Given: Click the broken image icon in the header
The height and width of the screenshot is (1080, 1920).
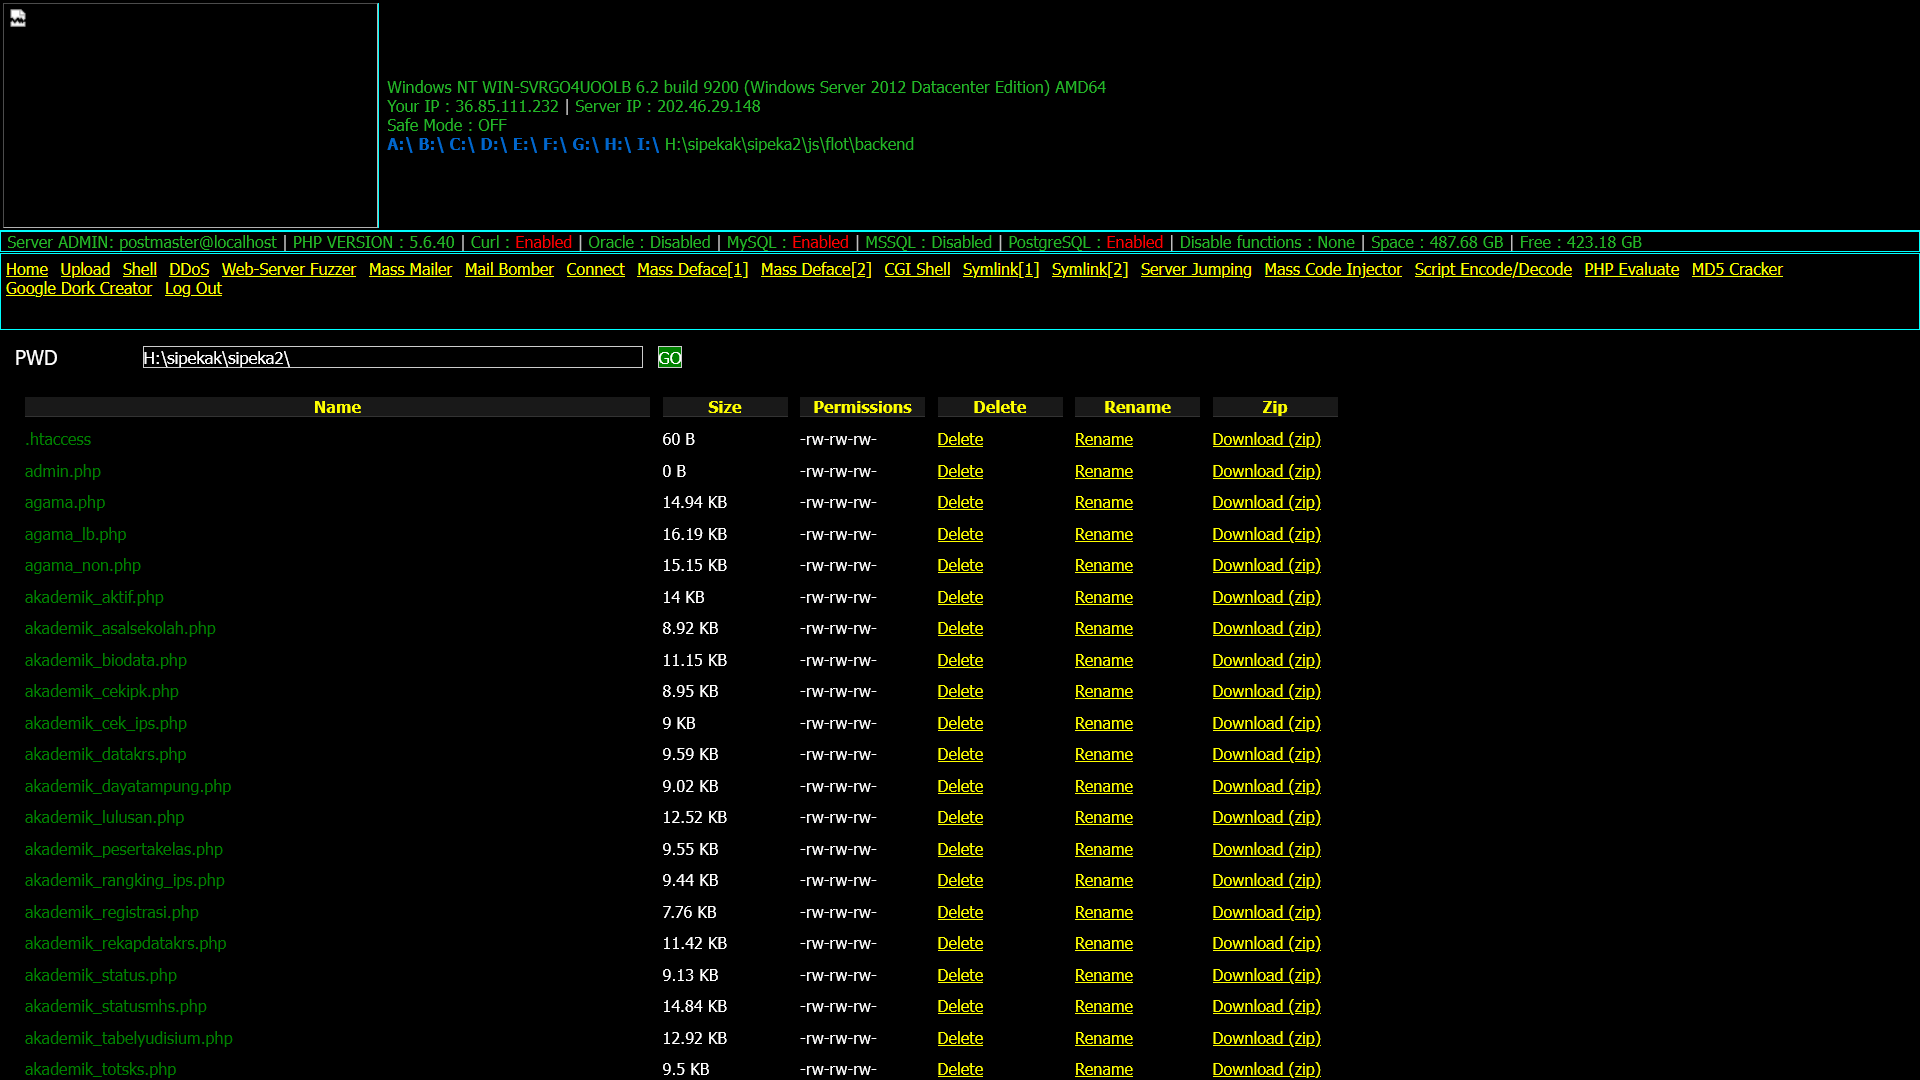Looking at the screenshot, I should pyautogui.click(x=18, y=18).
